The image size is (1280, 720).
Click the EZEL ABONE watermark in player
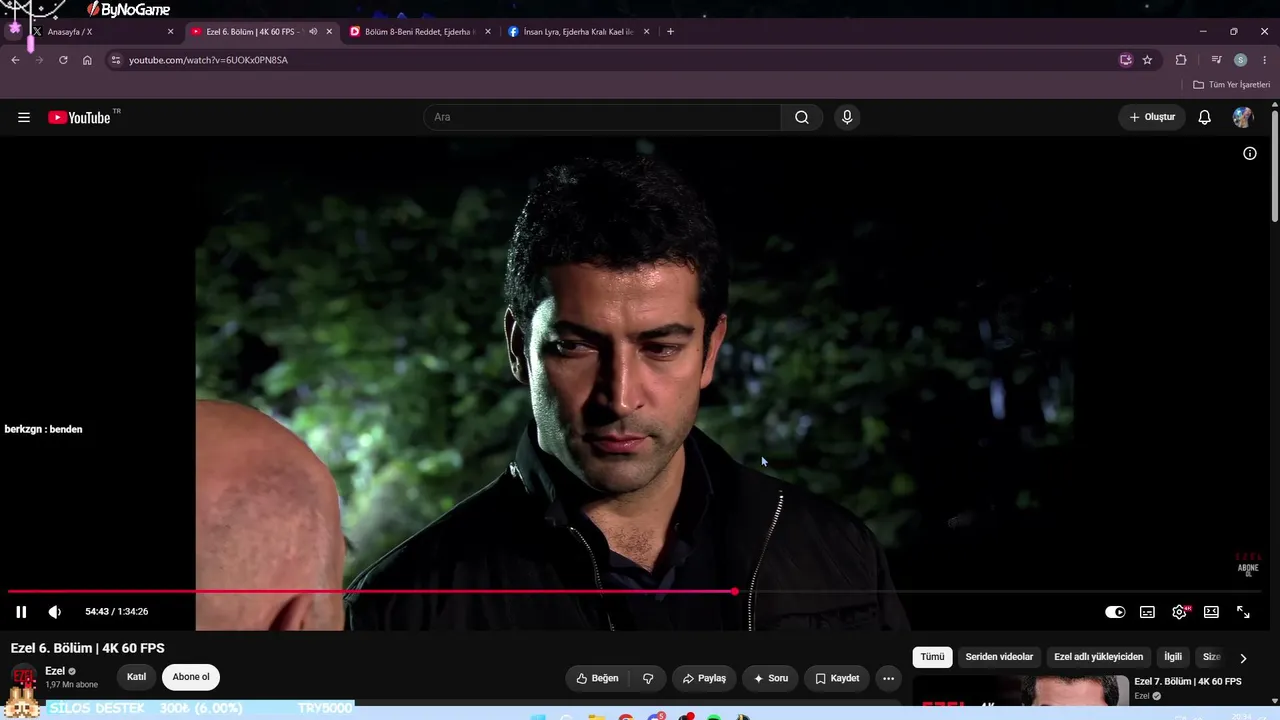tap(1248, 565)
